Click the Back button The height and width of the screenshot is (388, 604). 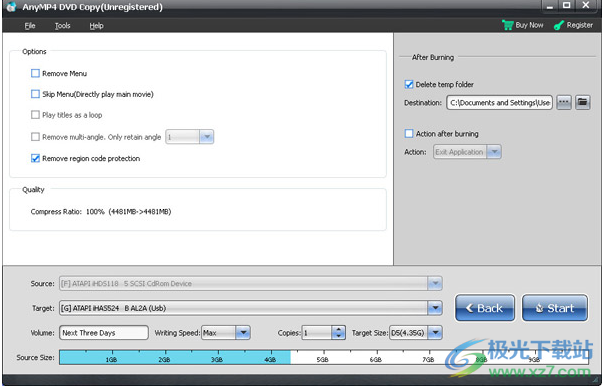click(x=485, y=308)
